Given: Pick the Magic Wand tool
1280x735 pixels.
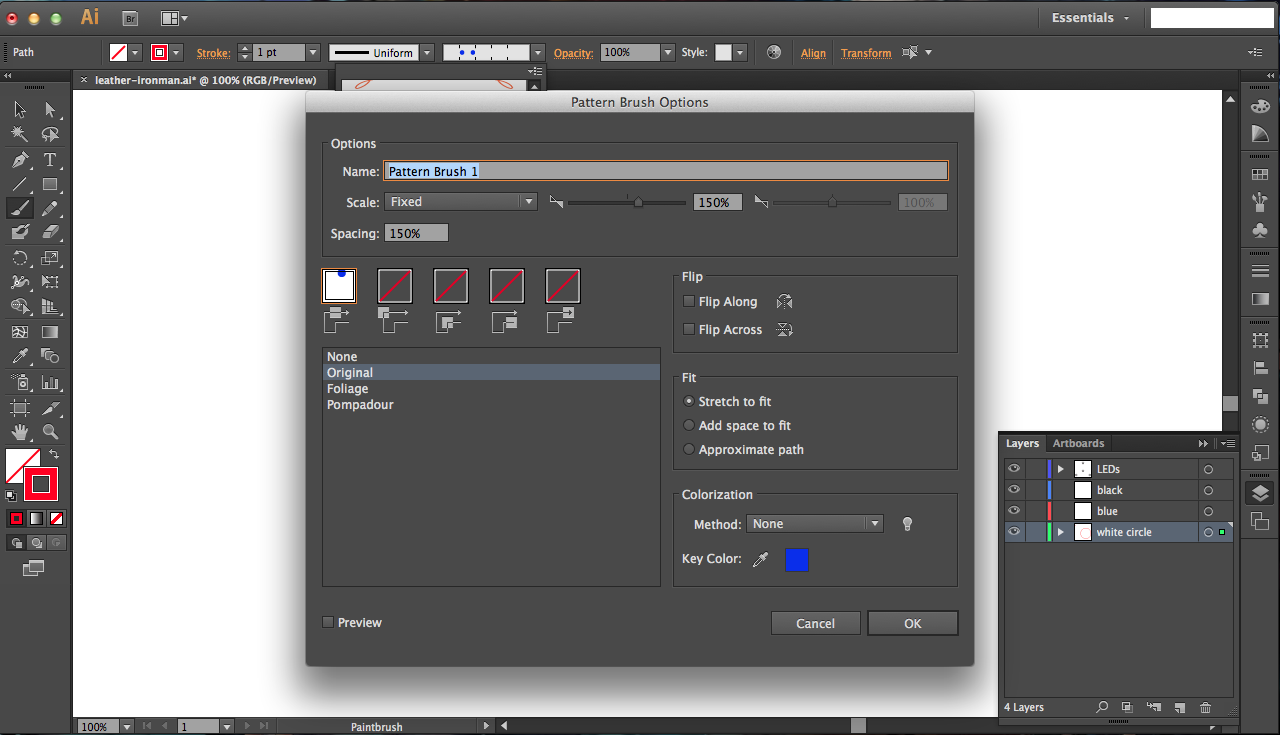Looking at the screenshot, I should [x=20, y=134].
